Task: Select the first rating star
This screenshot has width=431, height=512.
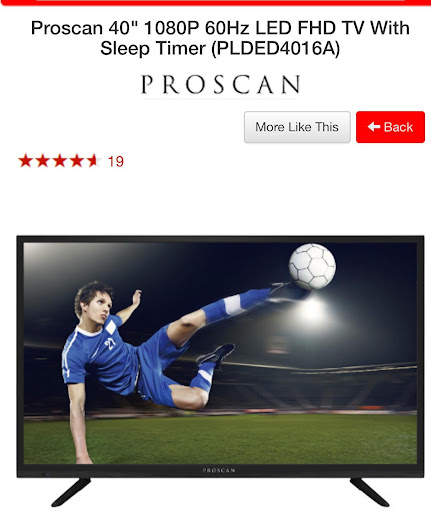Action: coord(25,161)
